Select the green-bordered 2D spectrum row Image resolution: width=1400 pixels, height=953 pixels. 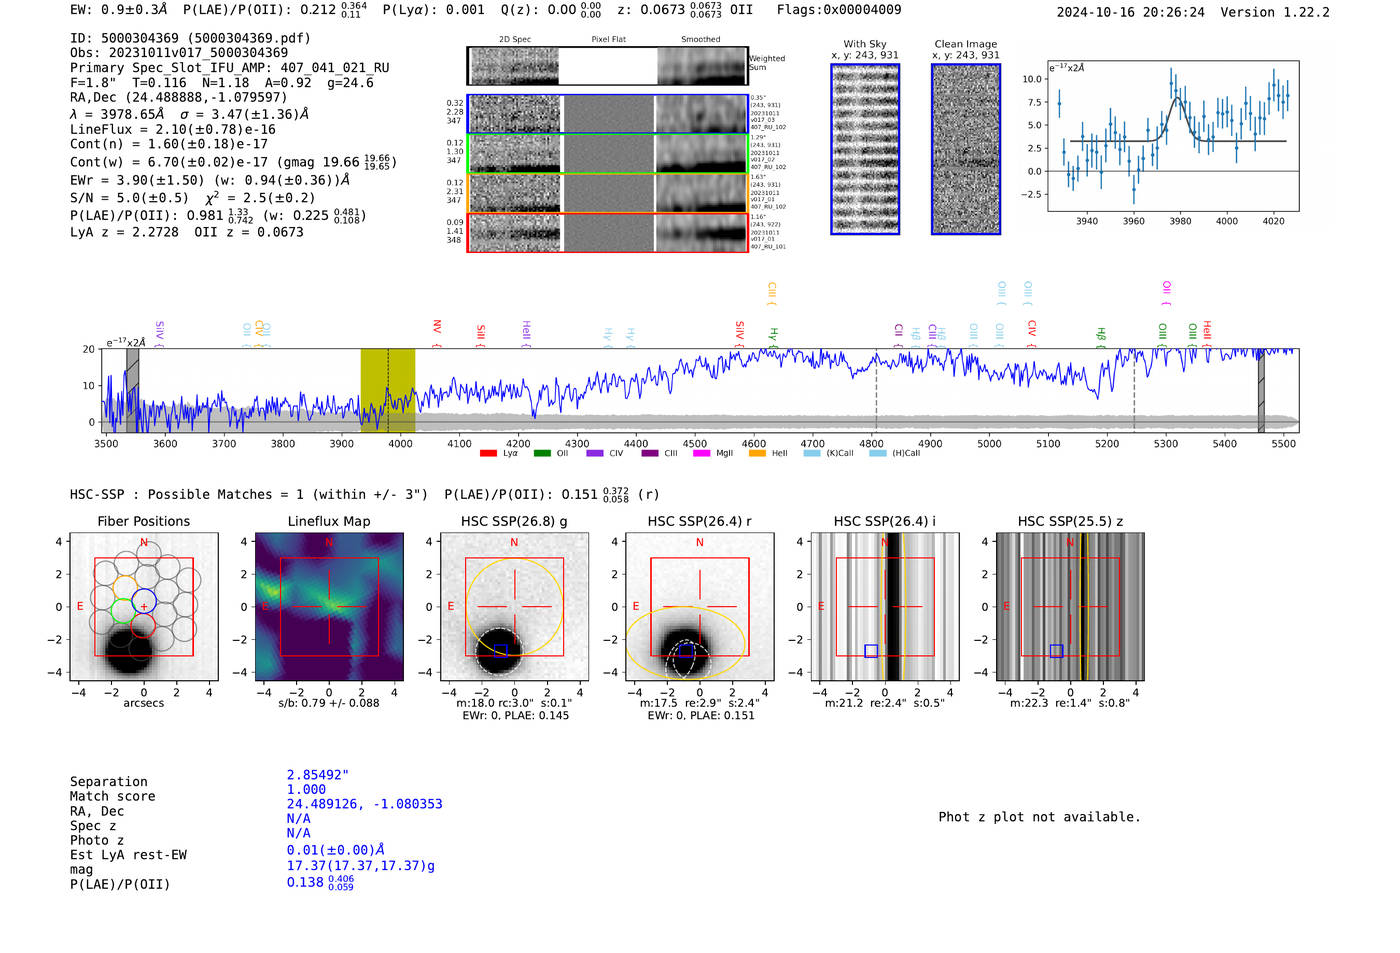[x=608, y=154]
